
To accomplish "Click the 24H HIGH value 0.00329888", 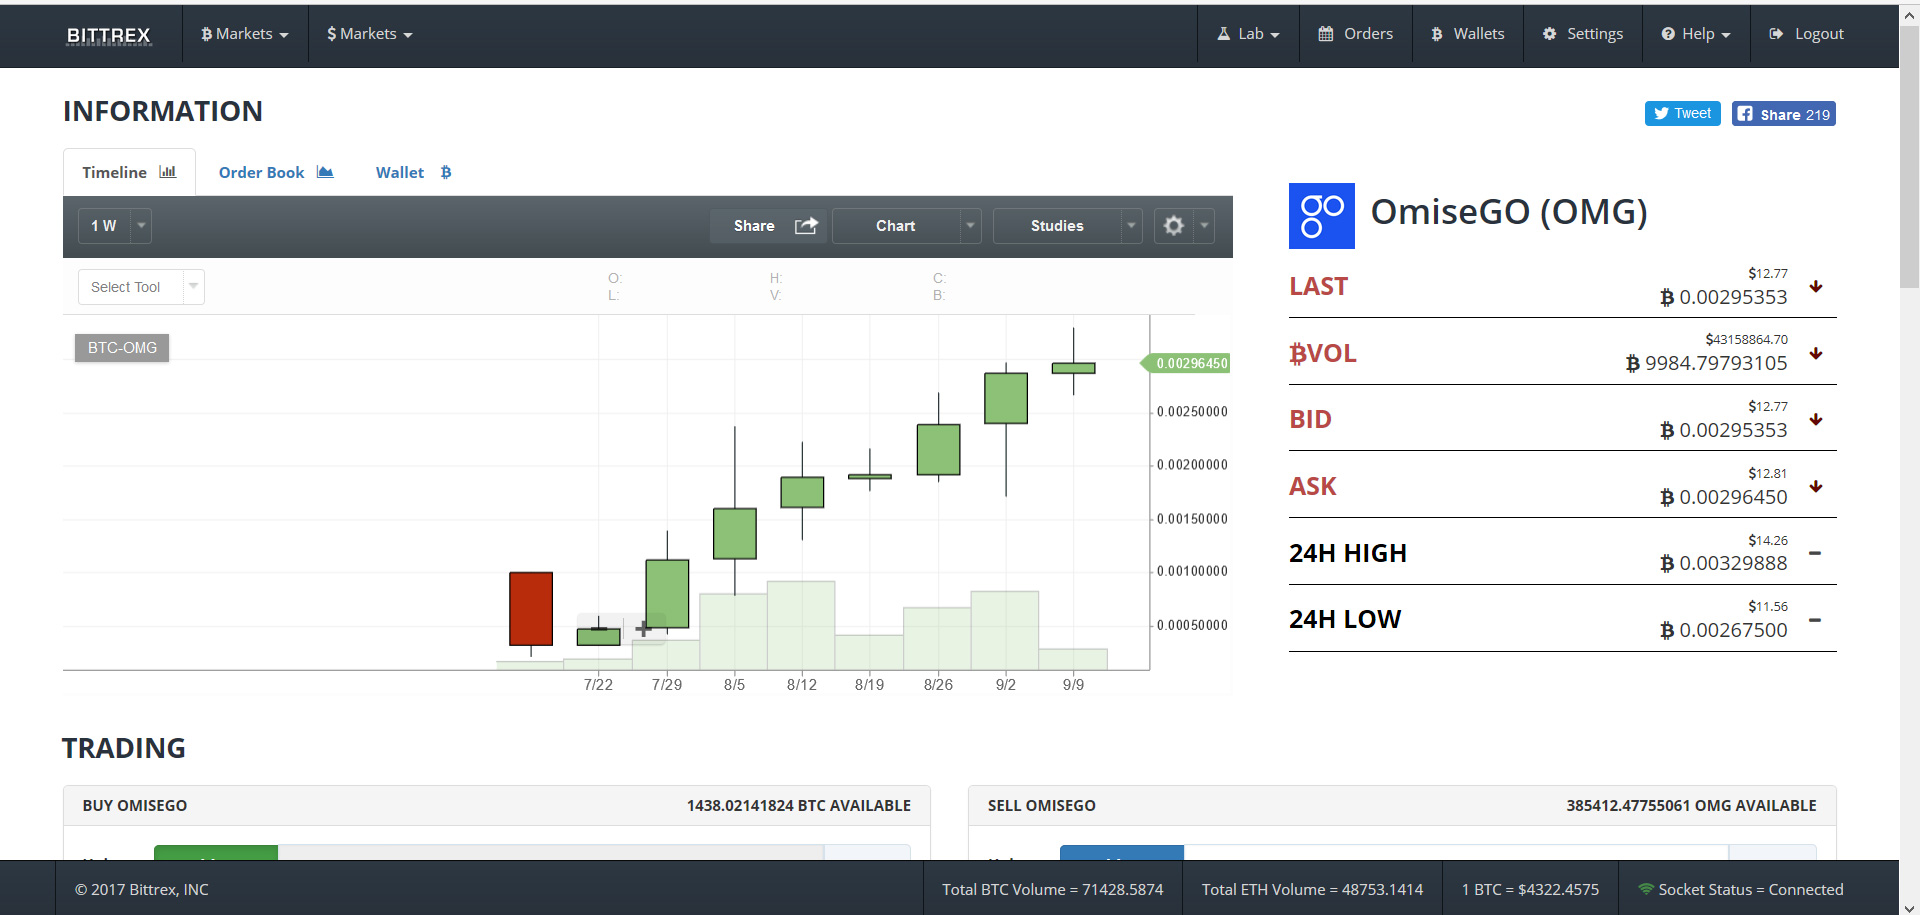I will [1724, 563].
